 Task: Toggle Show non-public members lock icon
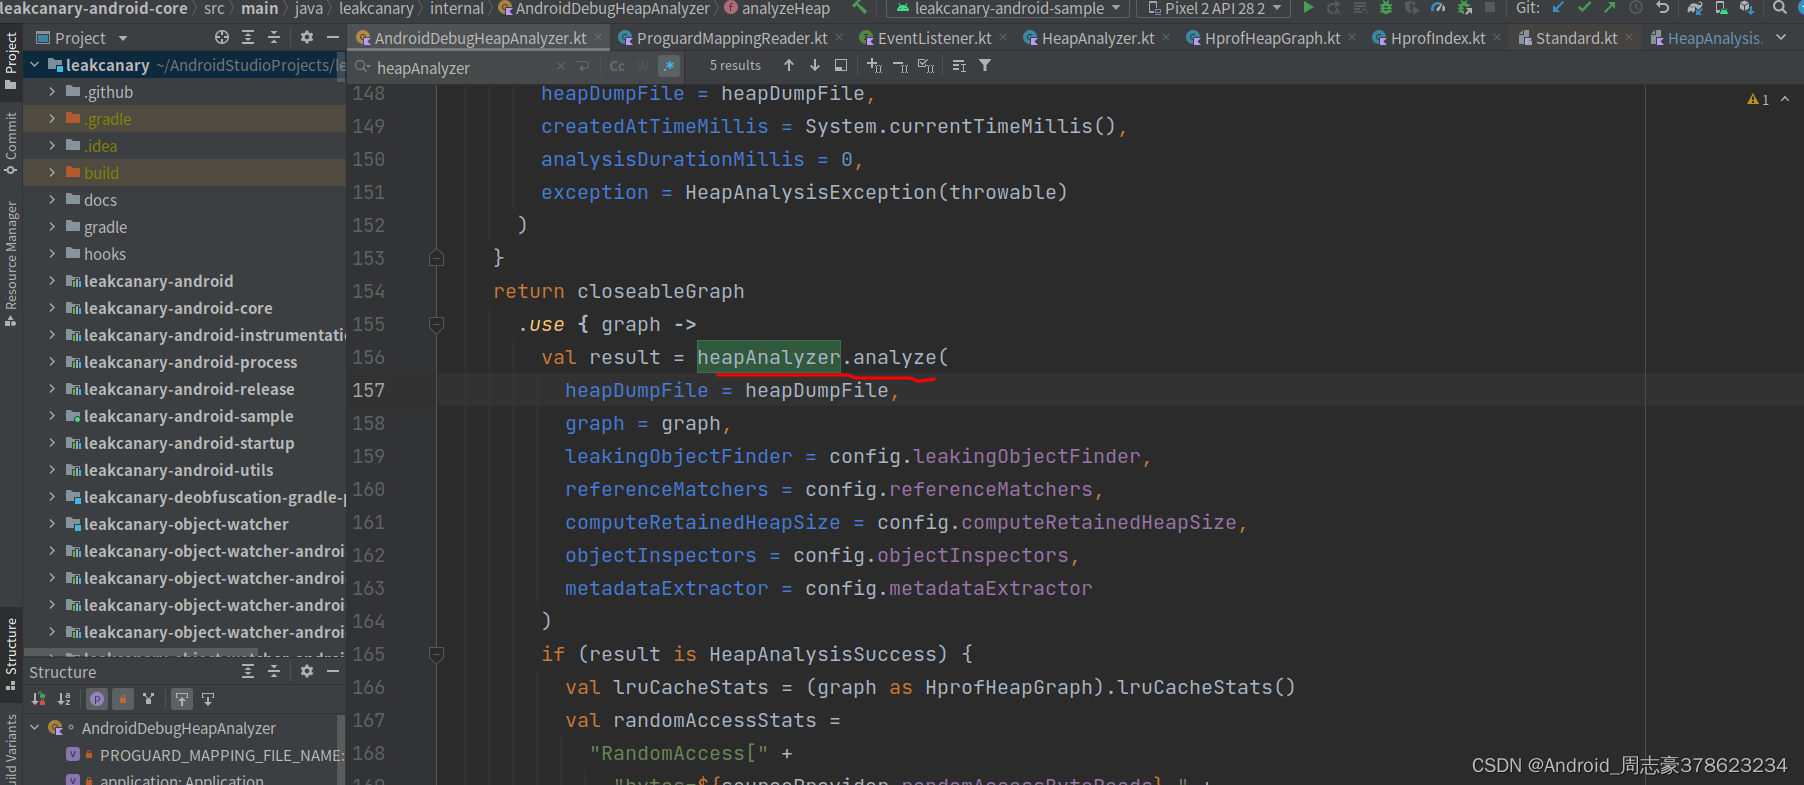point(123,699)
